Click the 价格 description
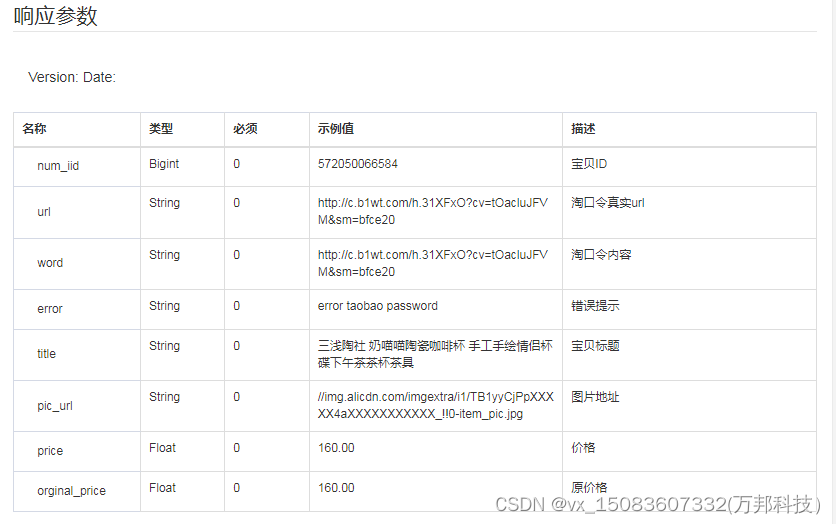 (x=583, y=448)
